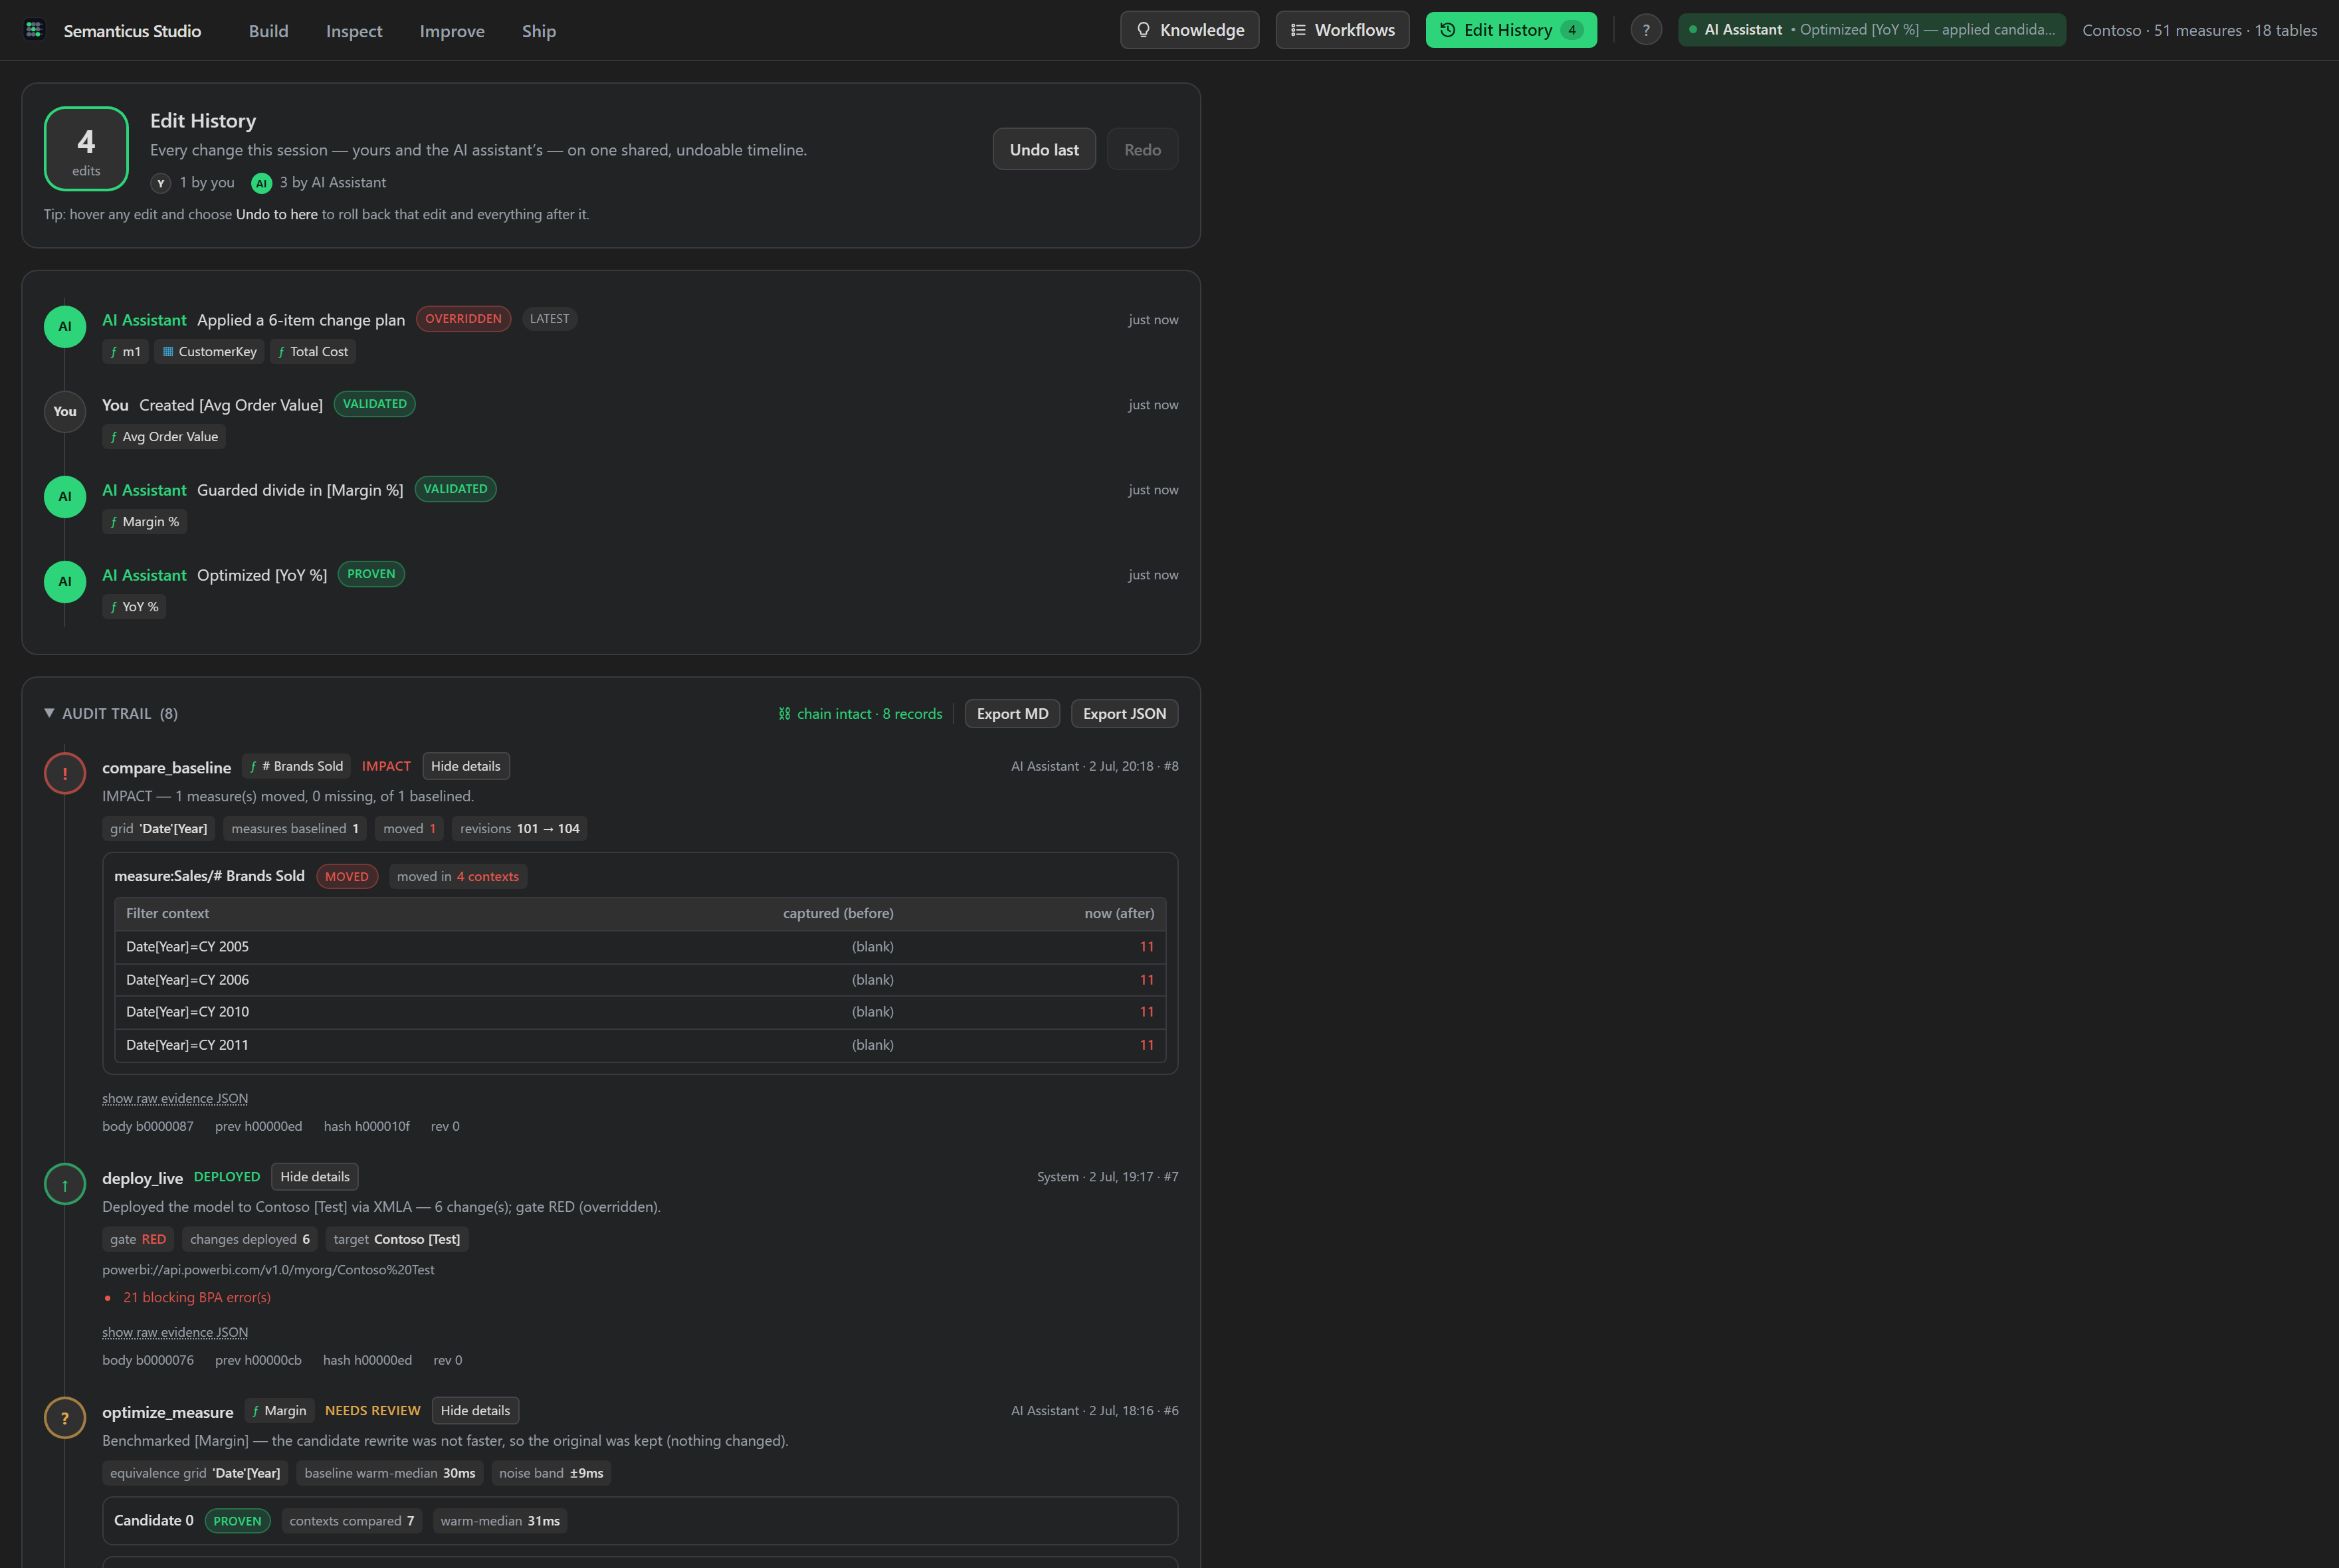Screen dimensions: 2339x1568
Task: Toggle the Edit History panel button
Action: [1511, 30]
